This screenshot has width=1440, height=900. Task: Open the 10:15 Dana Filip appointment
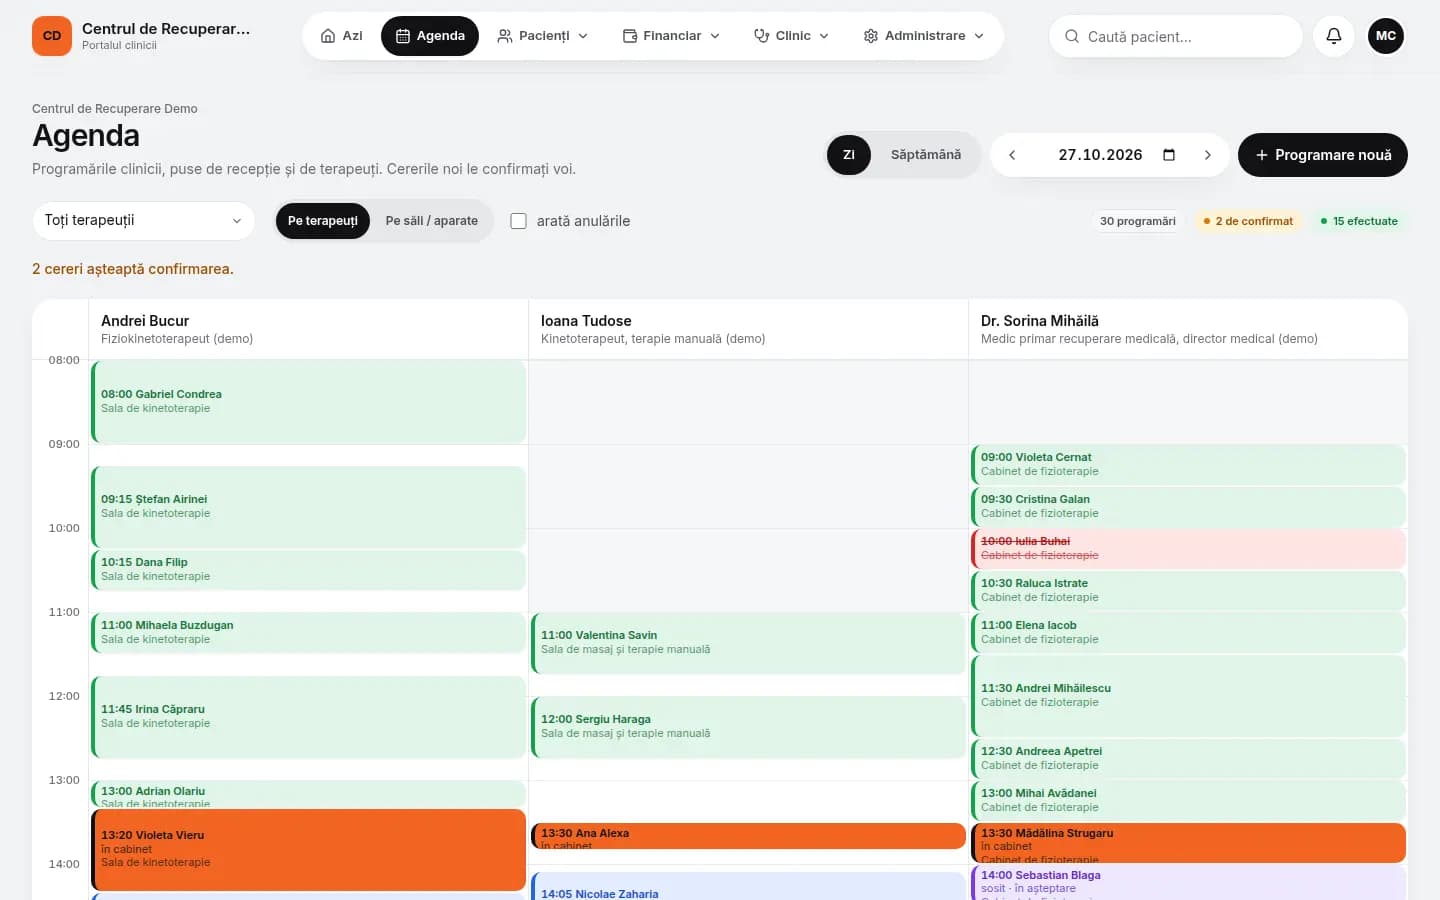(309, 569)
